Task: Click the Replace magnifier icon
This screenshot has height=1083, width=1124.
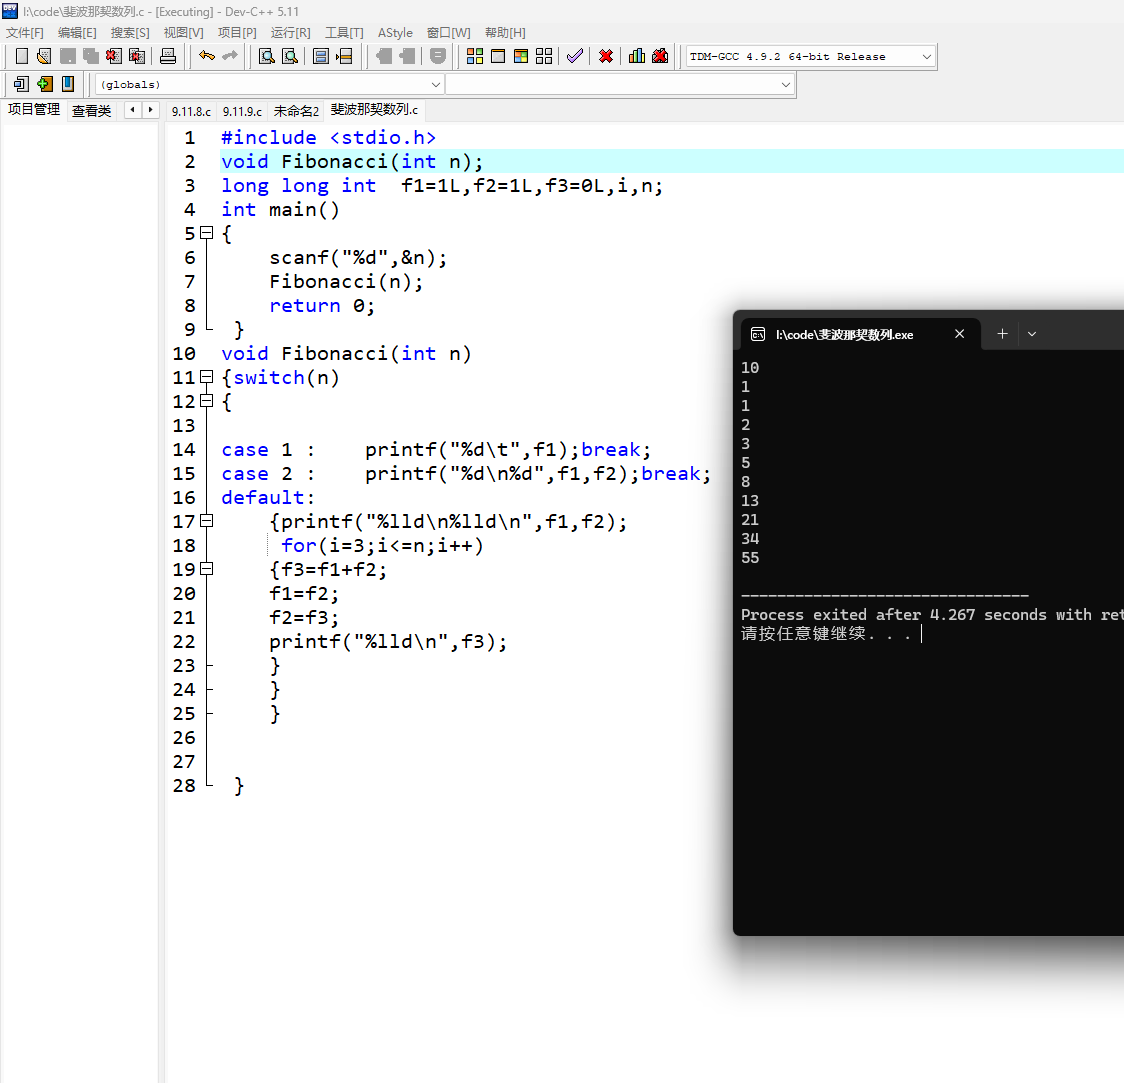Action: click(x=290, y=56)
